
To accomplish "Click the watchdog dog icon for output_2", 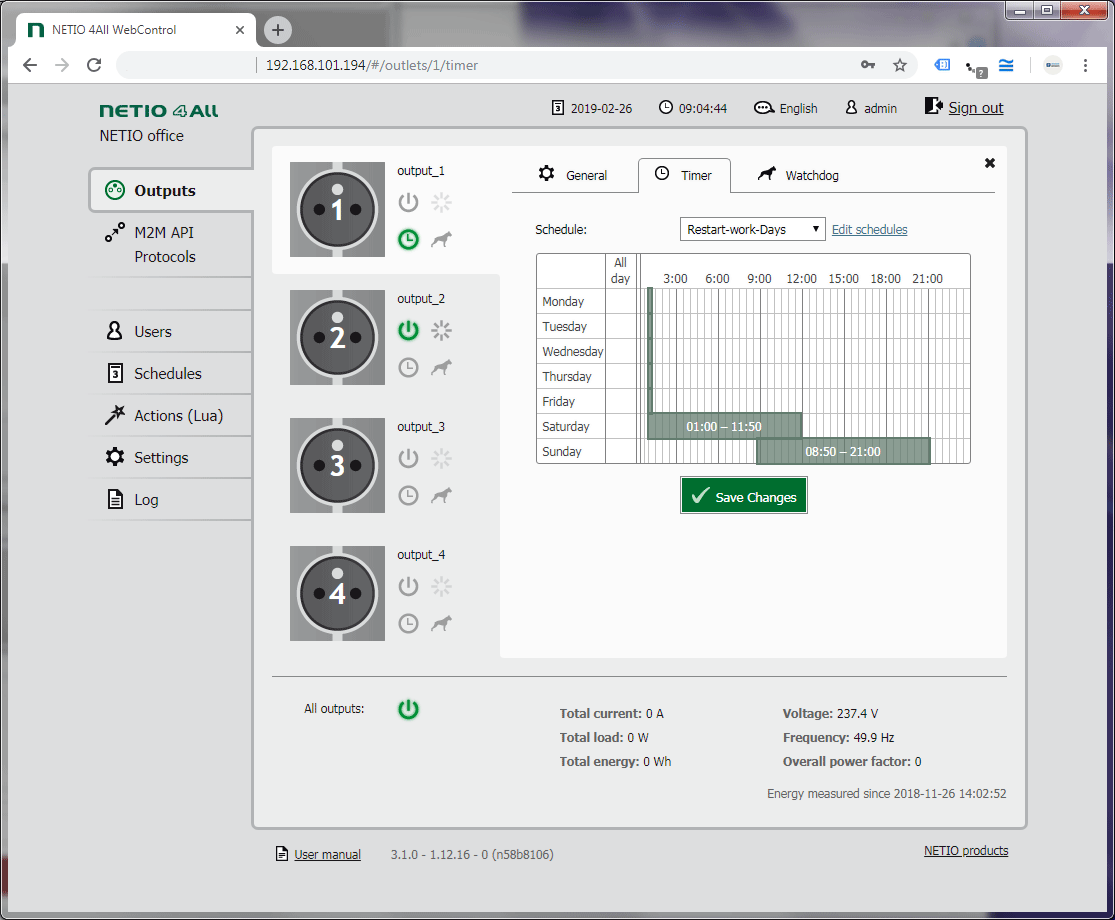I will (x=441, y=367).
